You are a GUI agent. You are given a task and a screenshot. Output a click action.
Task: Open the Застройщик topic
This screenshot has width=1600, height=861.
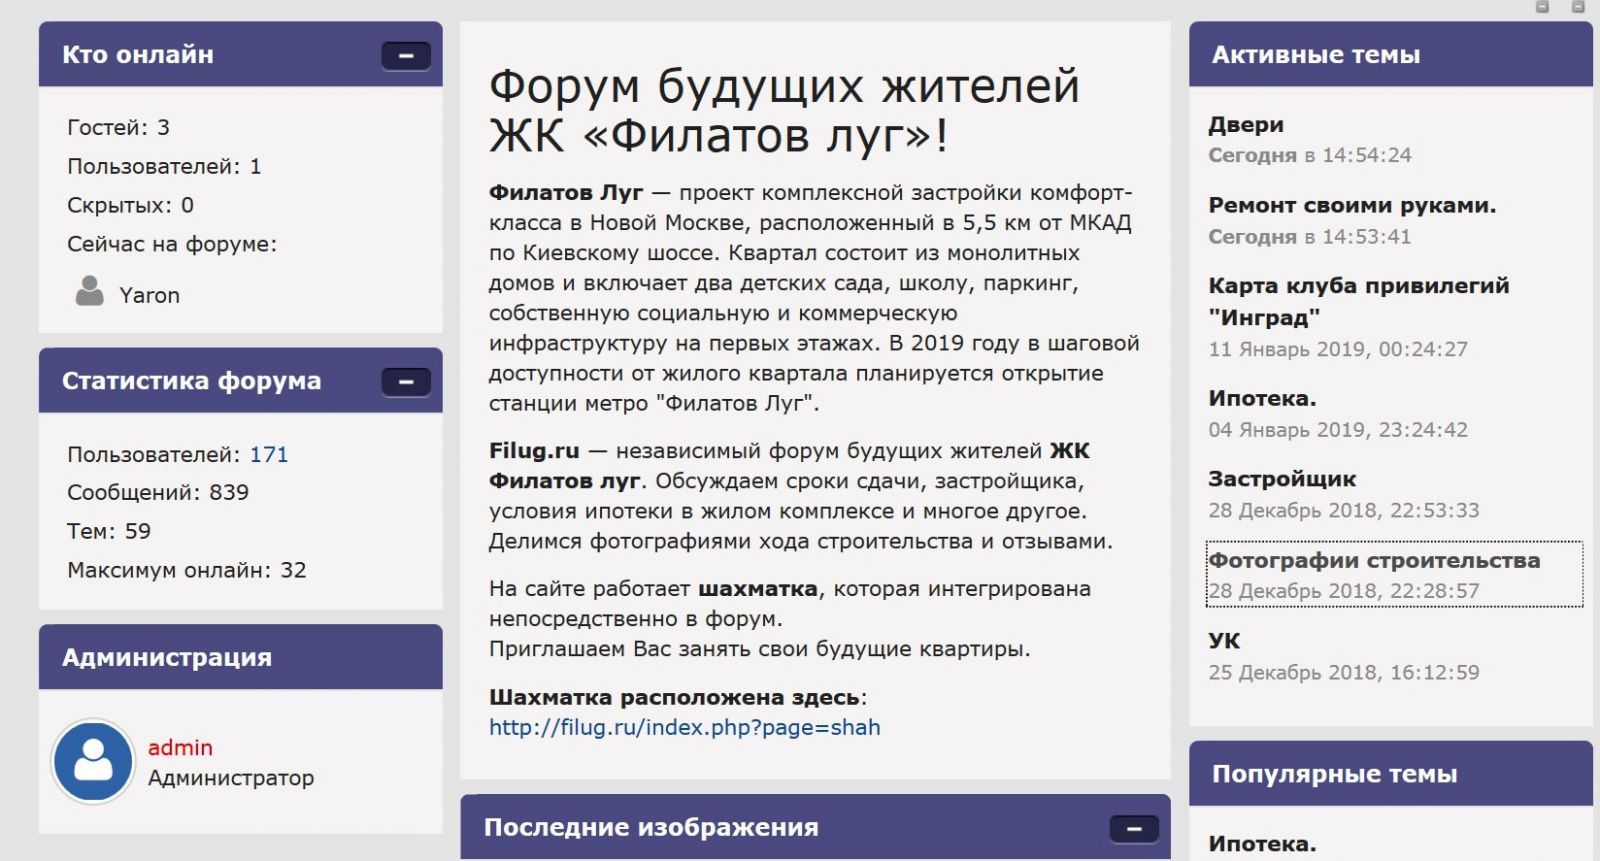point(1282,479)
